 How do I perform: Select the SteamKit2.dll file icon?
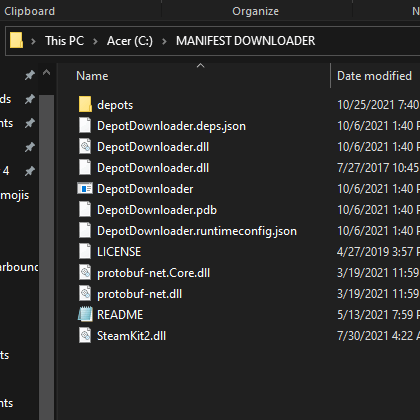point(85,335)
